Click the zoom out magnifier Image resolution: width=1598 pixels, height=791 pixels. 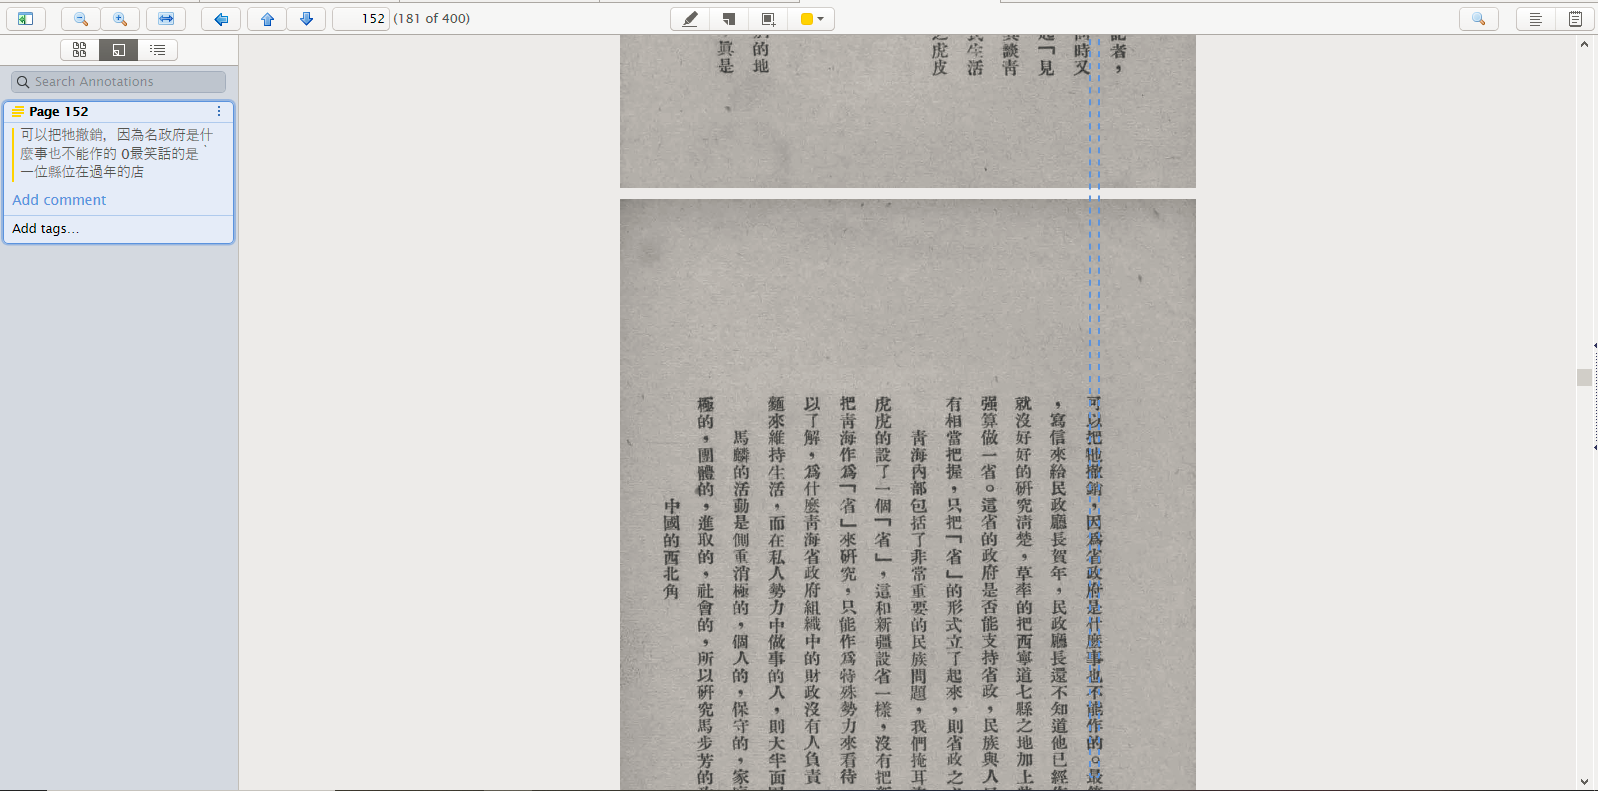(x=81, y=19)
